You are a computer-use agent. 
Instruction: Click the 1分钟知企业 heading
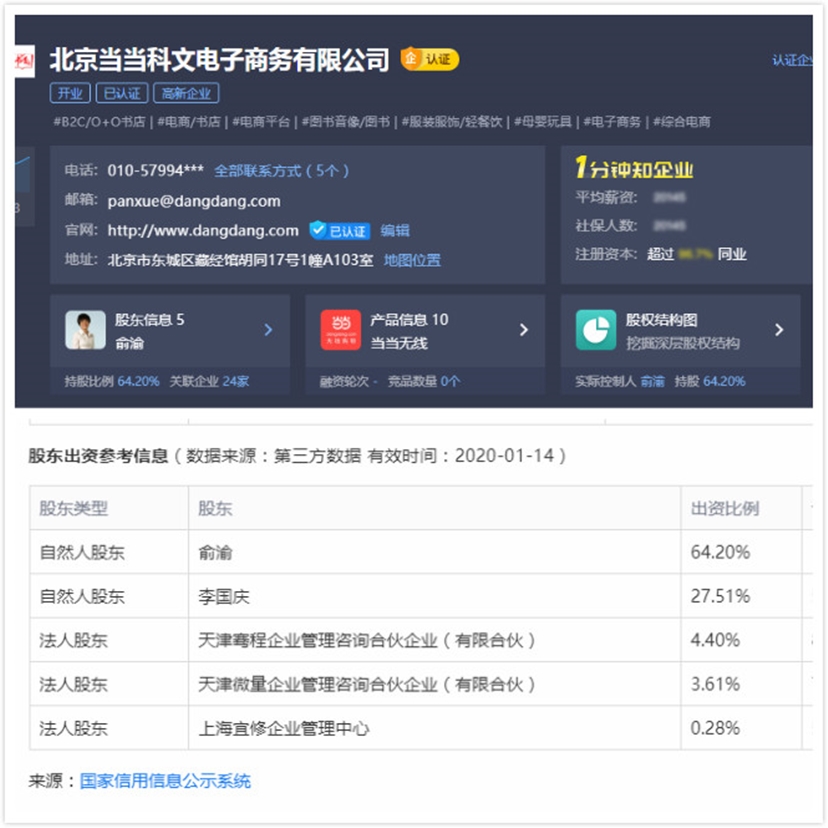click(x=634, y=168)
